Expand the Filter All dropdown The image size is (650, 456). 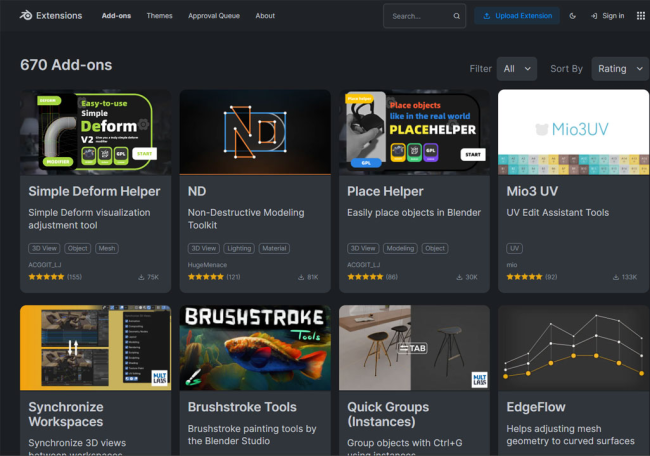click(x=518, y=69)
